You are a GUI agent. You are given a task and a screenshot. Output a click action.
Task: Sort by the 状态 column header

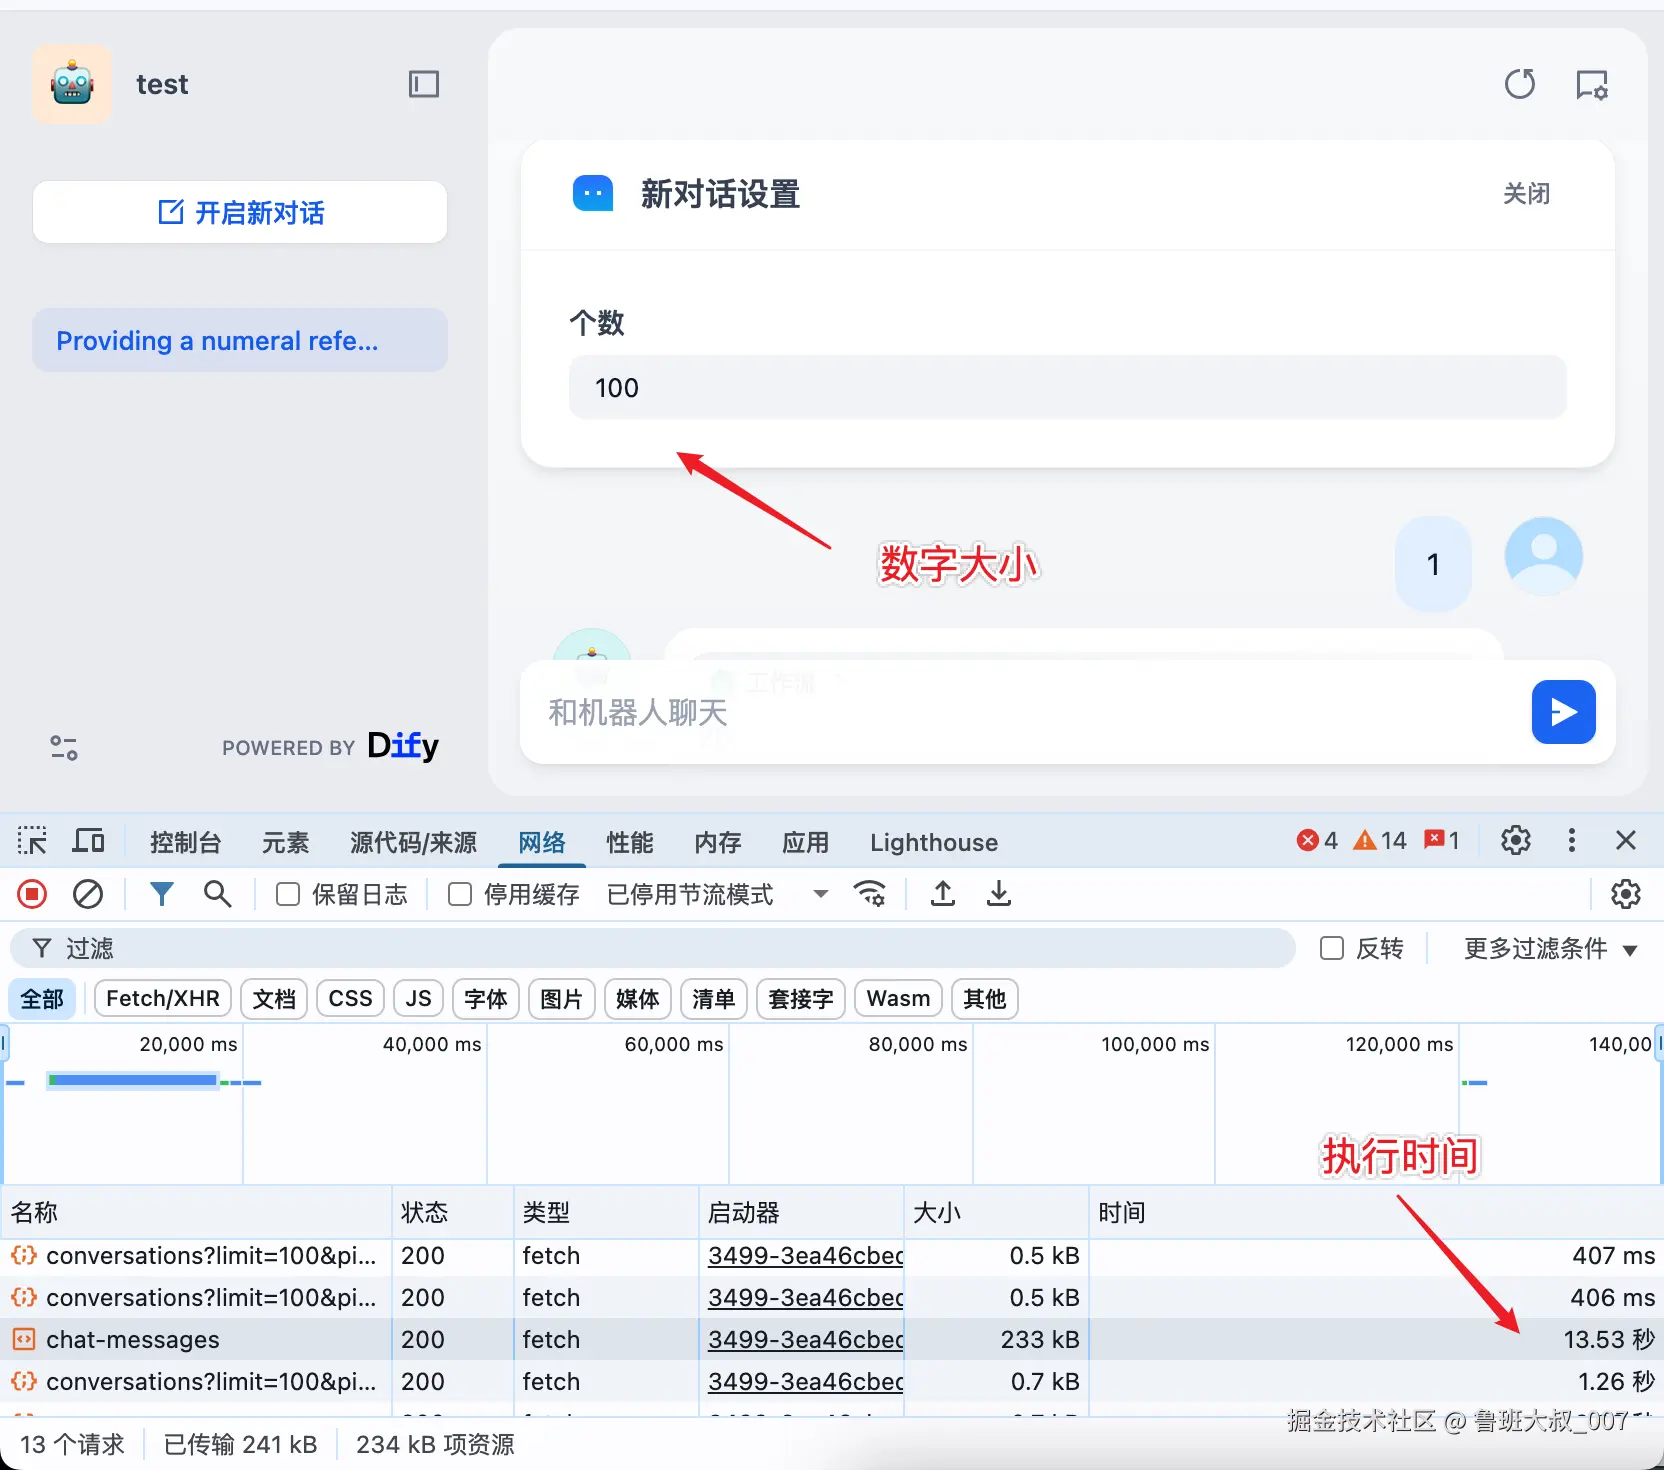tap(452, 1212)
